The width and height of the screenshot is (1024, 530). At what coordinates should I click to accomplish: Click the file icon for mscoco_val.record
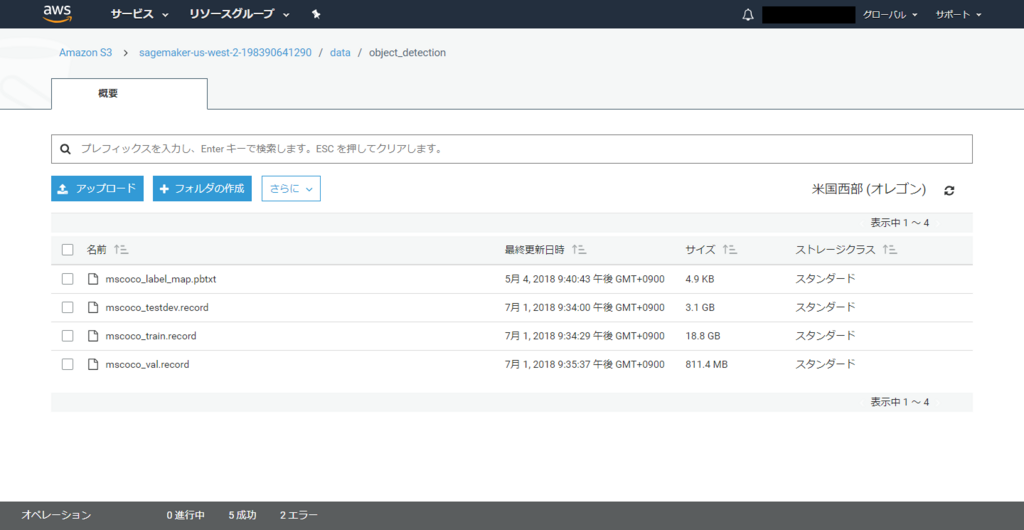pyautogui.click(x=93, y=365)
